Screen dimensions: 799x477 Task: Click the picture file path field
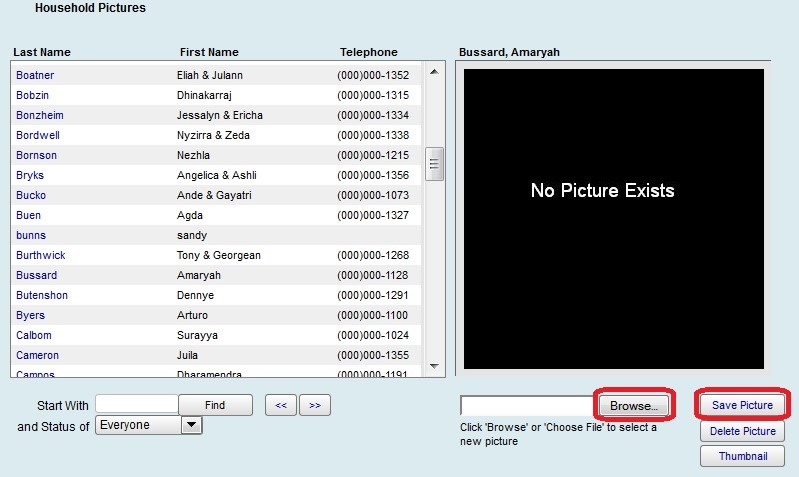pyautogui.click(x=527, y=406)
